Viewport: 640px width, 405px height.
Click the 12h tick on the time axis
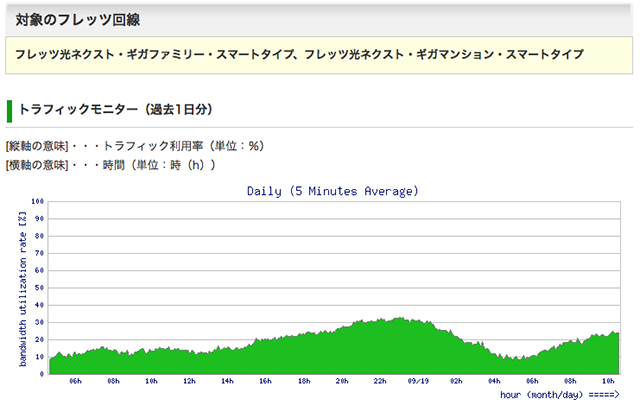[189, 380]
